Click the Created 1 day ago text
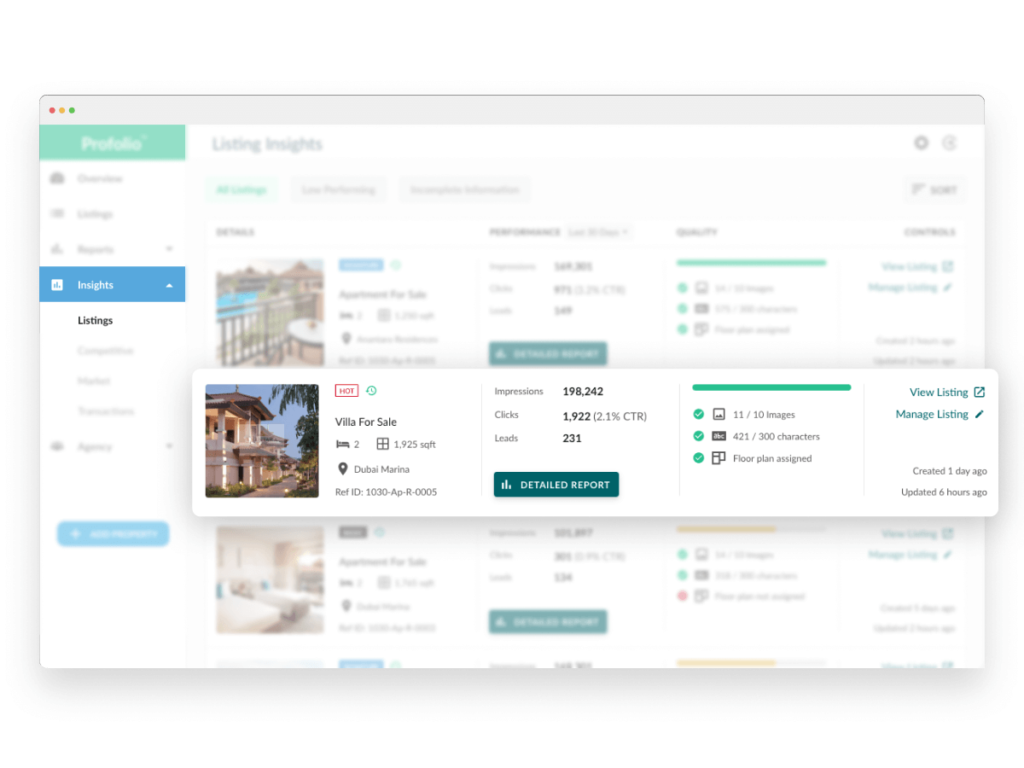The height and width of the screenshot is (768, 1024). [950, 471]
